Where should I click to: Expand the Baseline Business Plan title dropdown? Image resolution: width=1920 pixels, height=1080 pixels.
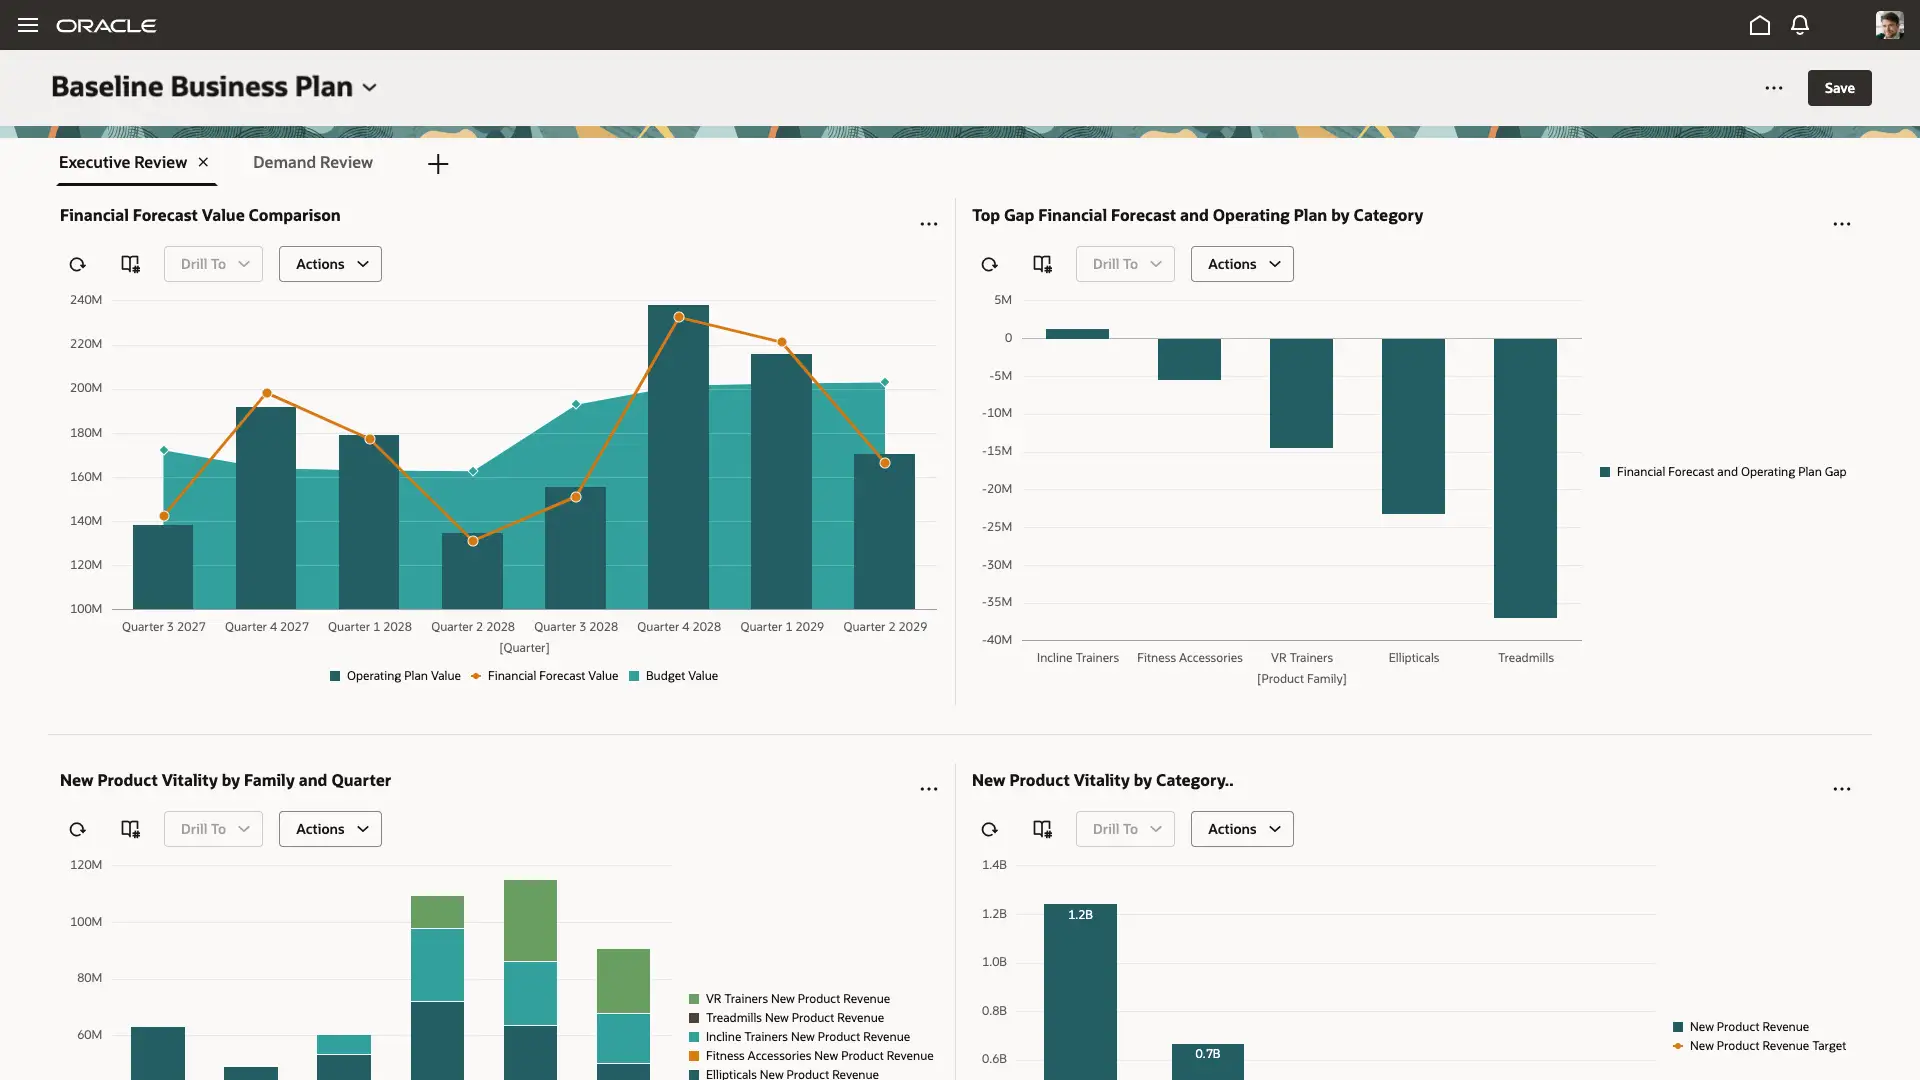point(369,88)
